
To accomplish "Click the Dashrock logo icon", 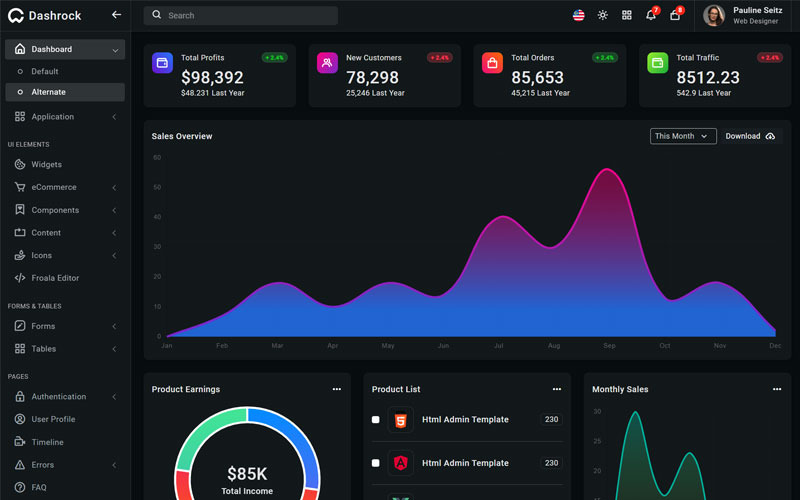I will click(x=16, y=16).
